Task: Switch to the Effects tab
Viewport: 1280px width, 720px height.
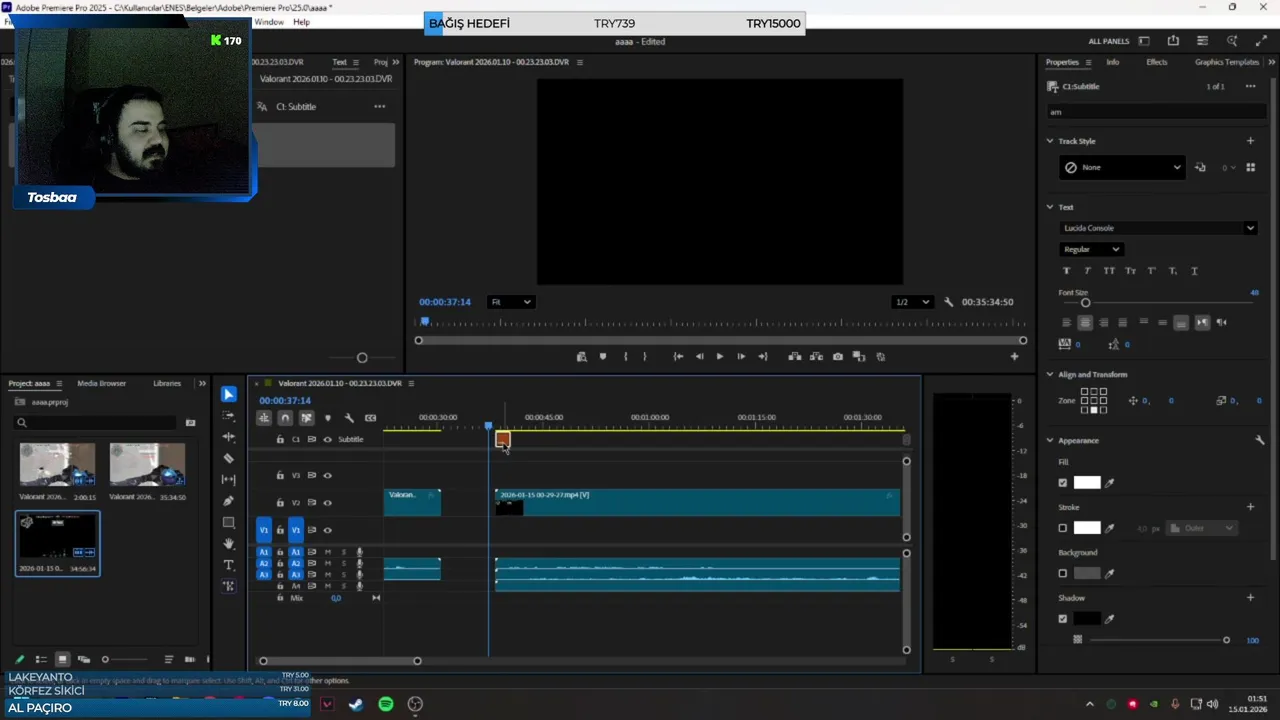Action: tap(1157, 62)
